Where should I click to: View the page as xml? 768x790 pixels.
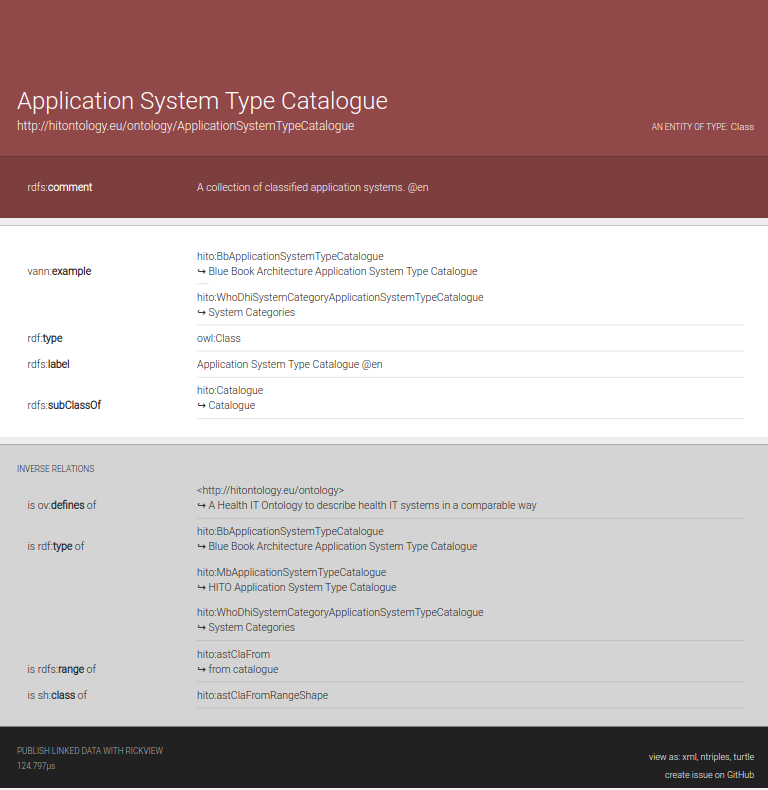coord(689,757)
